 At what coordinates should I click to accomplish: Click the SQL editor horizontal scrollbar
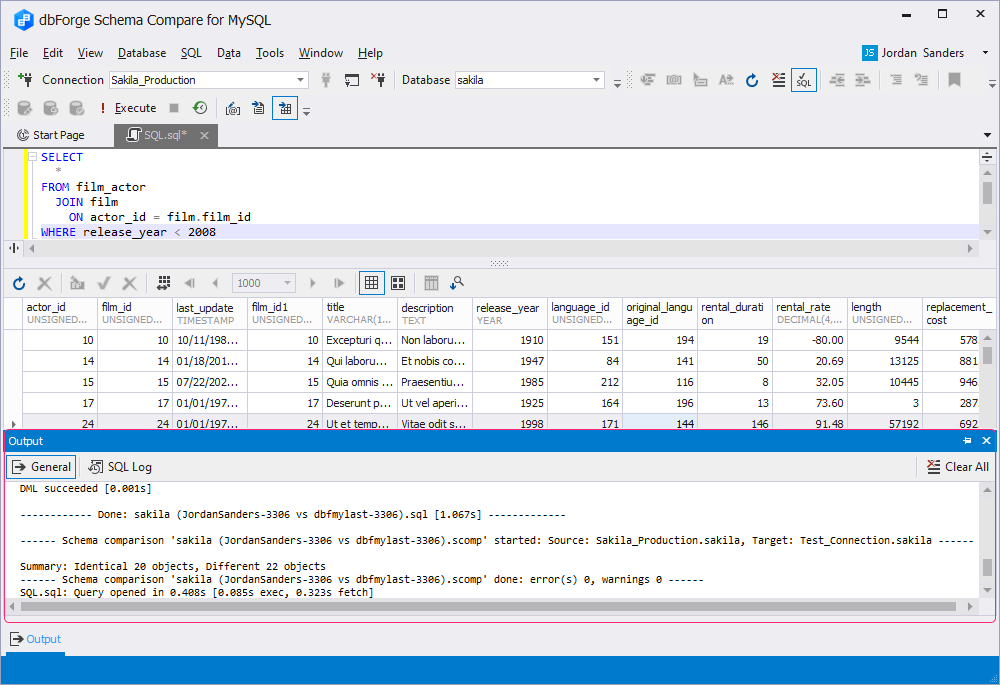coord(499,249)
